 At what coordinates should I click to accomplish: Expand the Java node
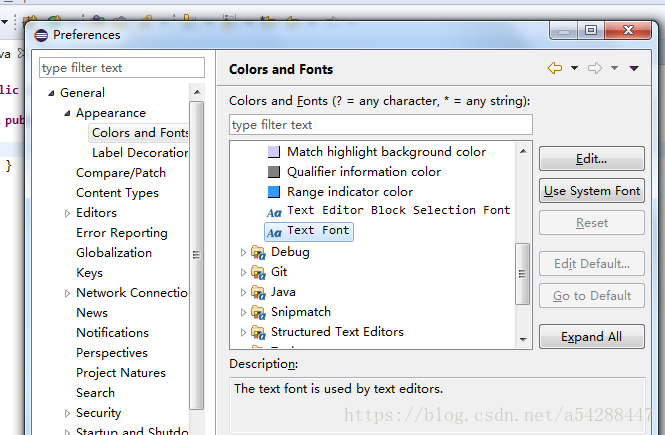243,292
